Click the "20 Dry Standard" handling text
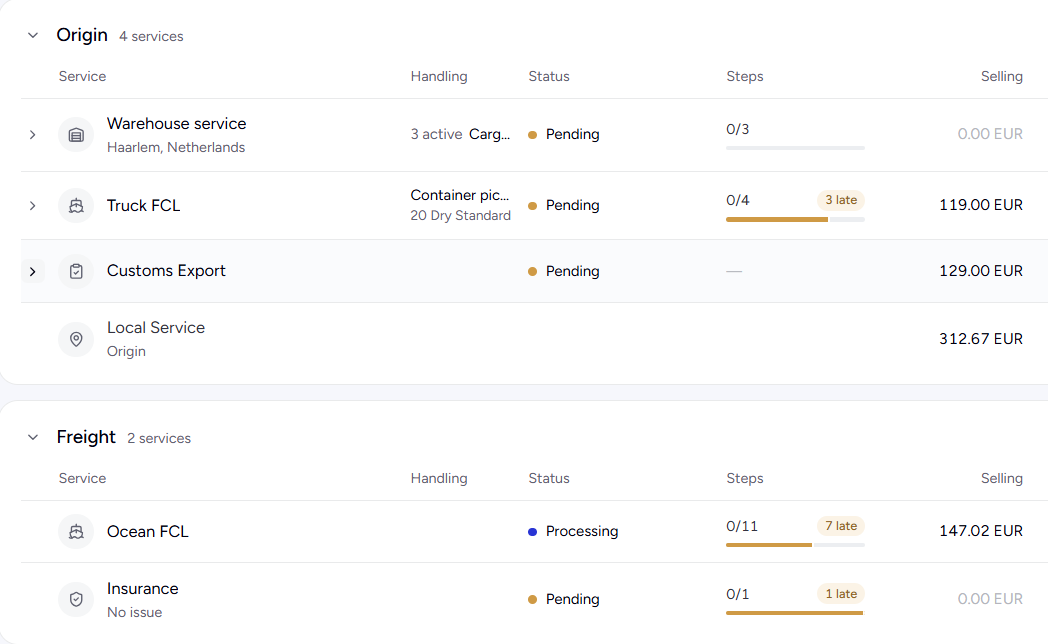The height and width of the screenshot is (644, 1048). 461,216
